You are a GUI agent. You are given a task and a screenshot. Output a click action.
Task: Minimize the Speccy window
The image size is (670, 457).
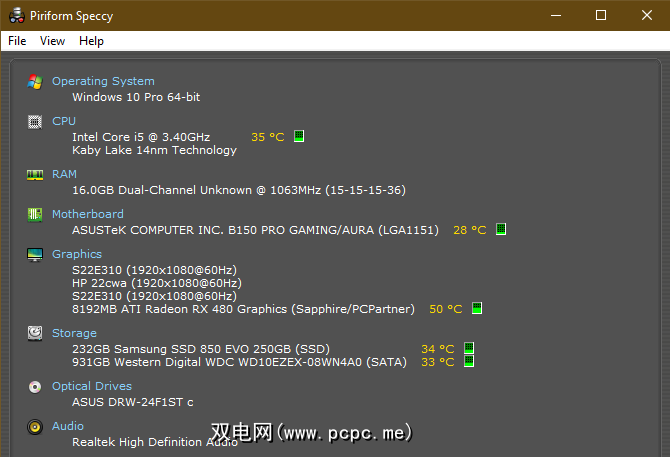[x=556, y=15]
